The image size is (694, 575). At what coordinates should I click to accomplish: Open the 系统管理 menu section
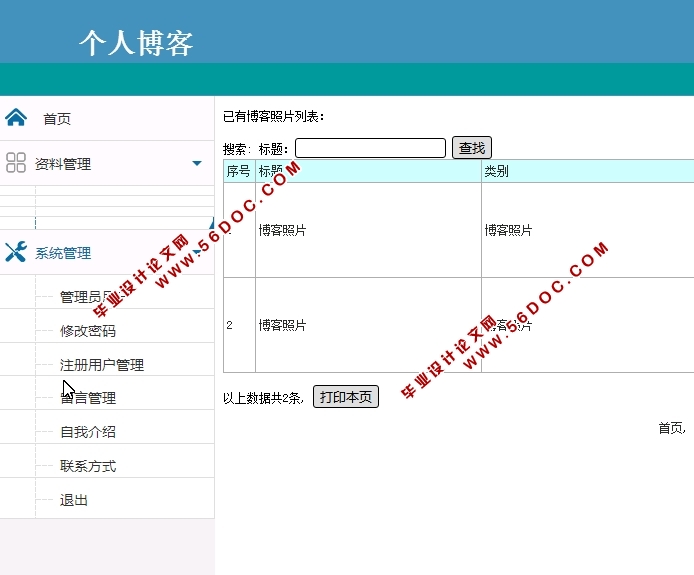pos(63,253)
